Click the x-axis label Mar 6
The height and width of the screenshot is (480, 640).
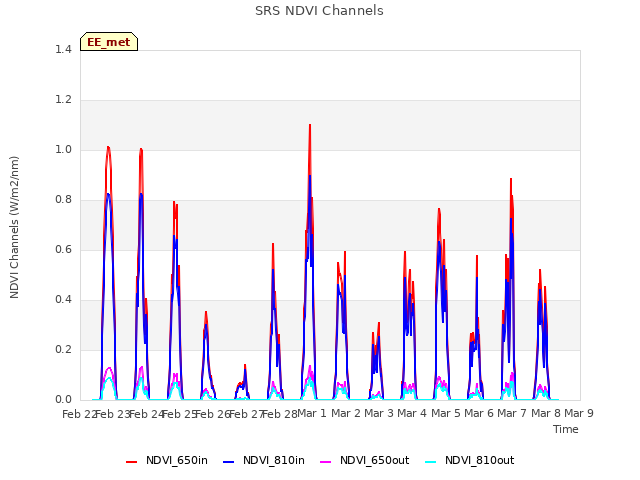click(x=479, y=413)
